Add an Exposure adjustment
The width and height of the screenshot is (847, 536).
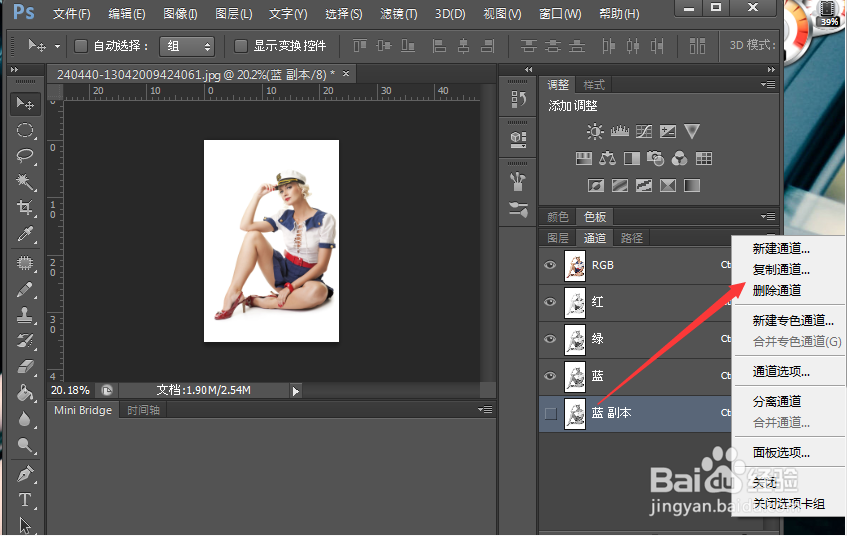click(x=668, y=131)
